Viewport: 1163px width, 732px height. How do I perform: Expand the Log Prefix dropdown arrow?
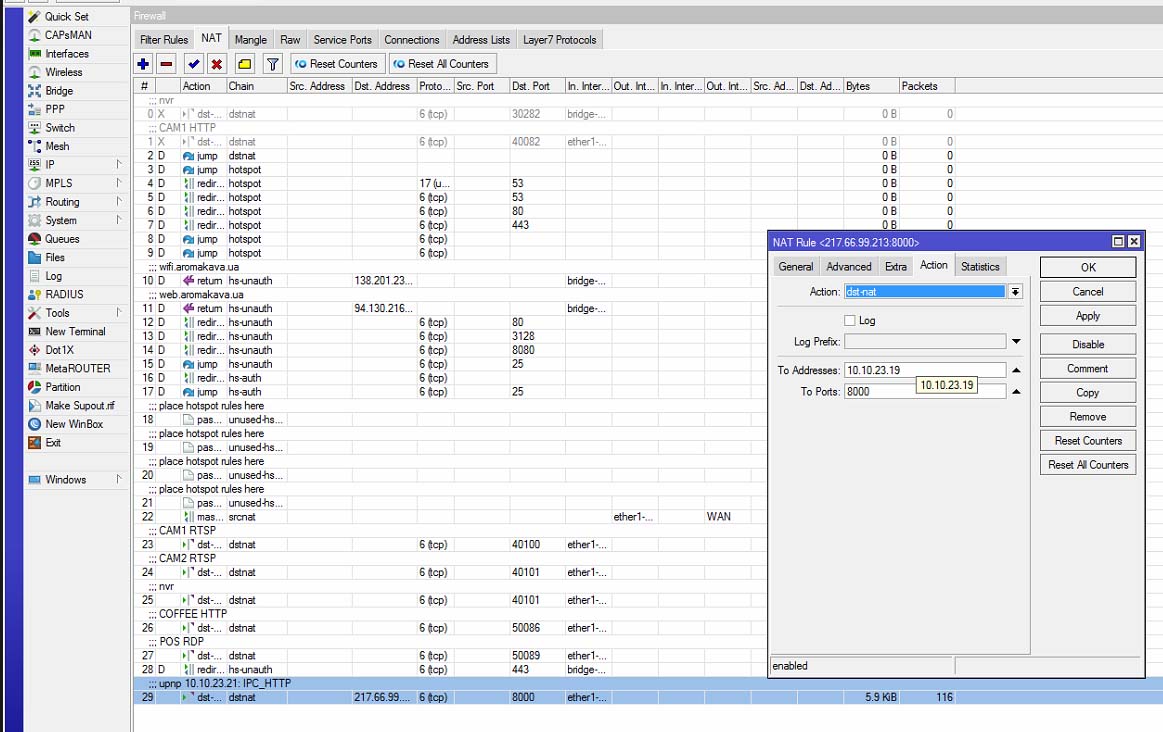point(1016,342)
